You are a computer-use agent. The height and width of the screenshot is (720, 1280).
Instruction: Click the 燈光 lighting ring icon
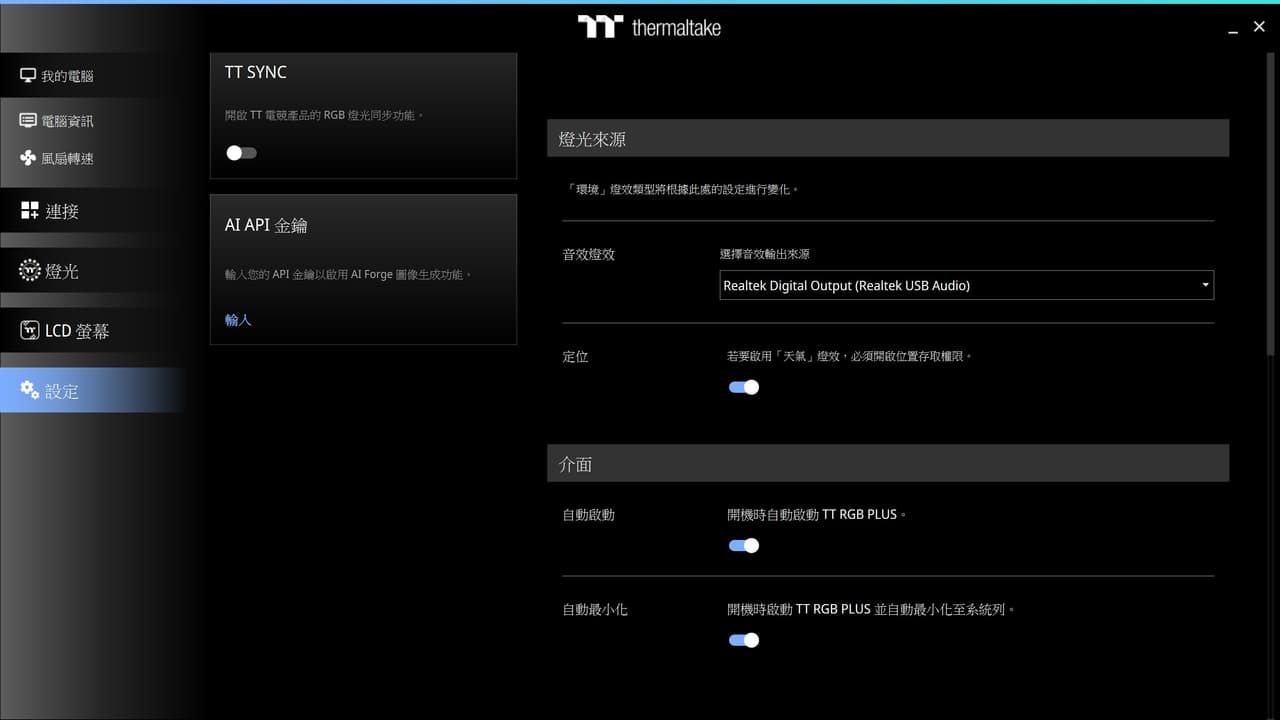point(30,271)
